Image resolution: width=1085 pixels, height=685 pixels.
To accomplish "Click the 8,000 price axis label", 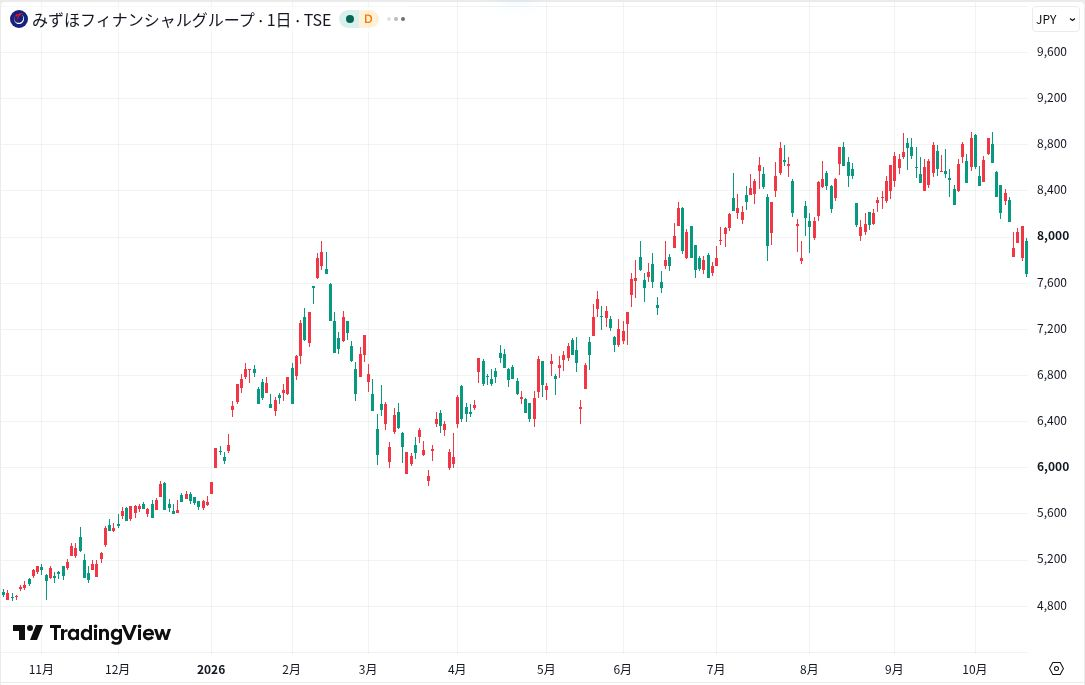I will click(x=1052, y=236).
